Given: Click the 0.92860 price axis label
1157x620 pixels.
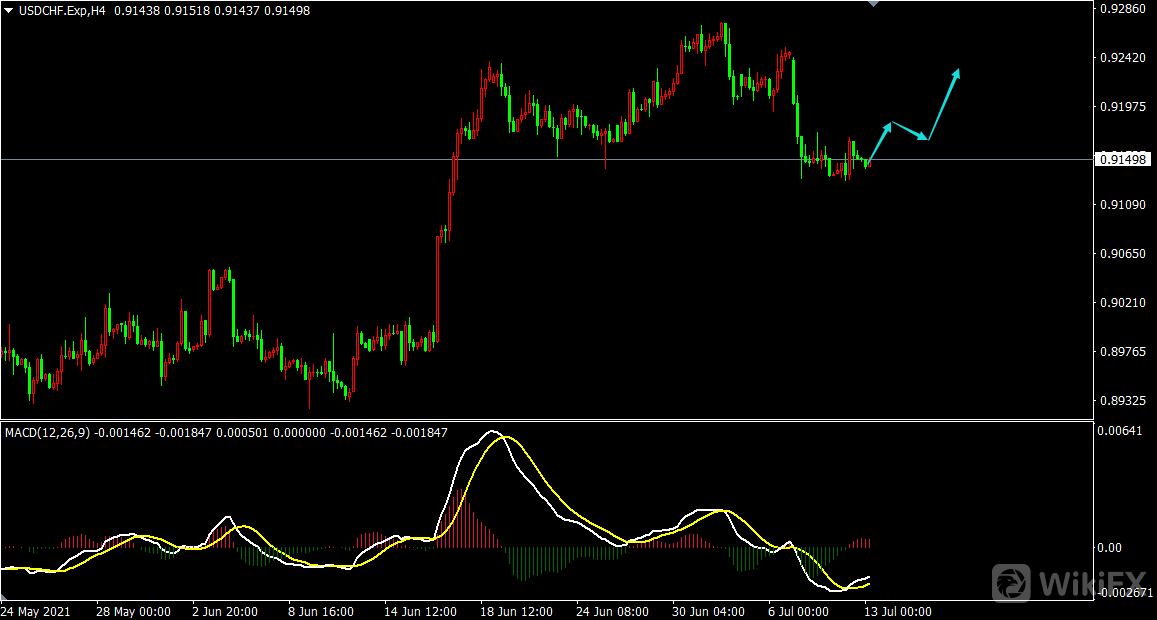Looking at the screenshot, I should (1123, 9).
